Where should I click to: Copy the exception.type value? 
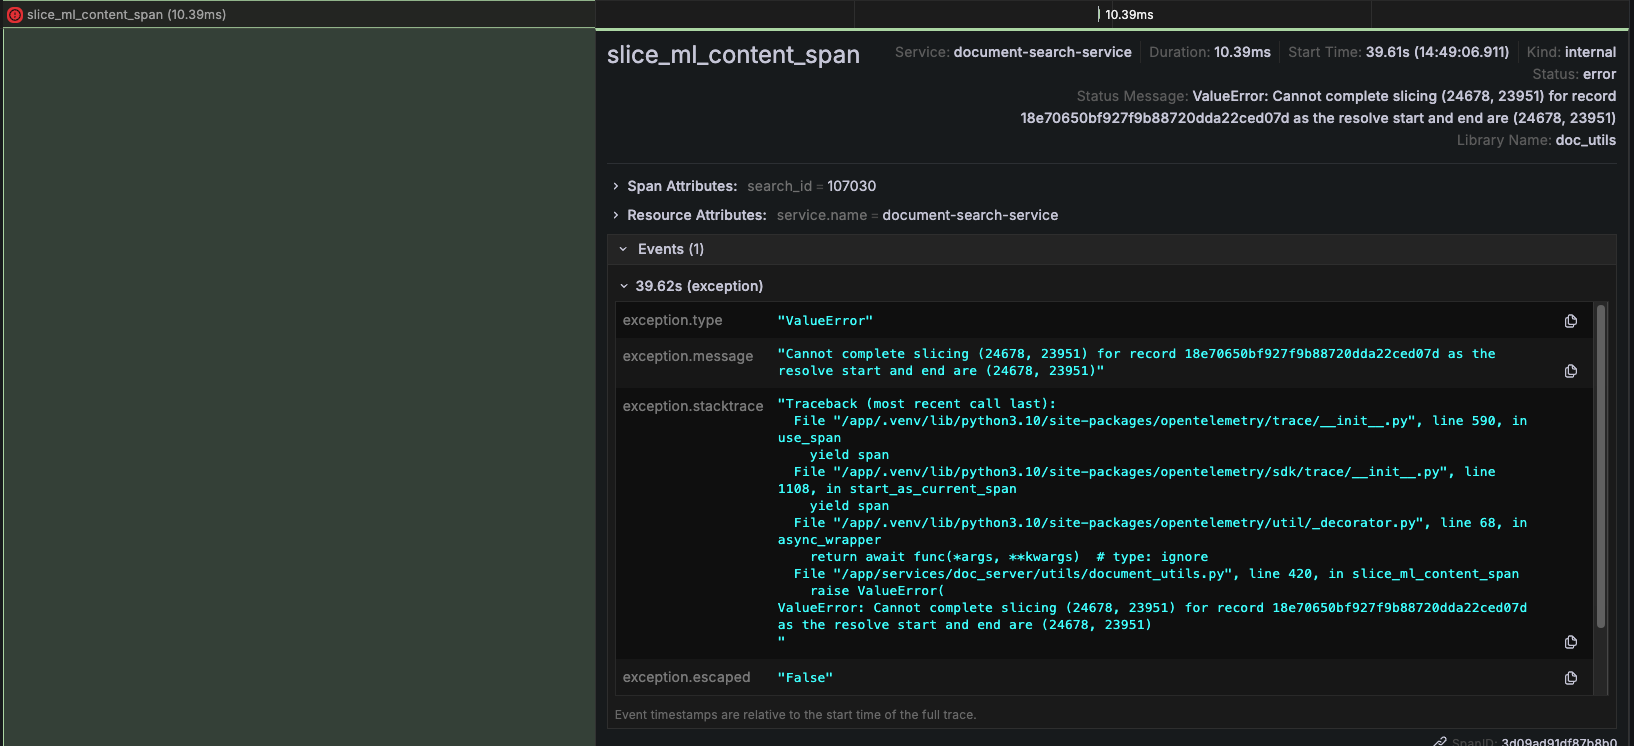point(1570,321)
